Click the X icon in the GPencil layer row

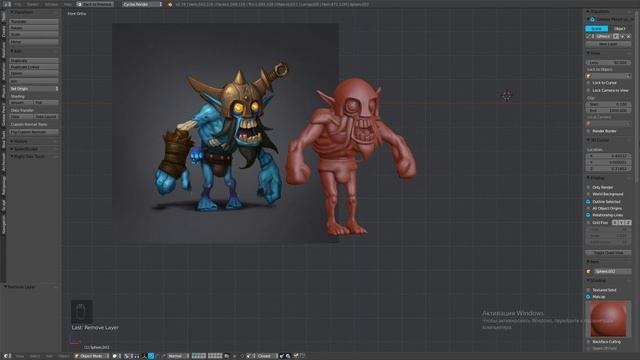click(x=629, y=36)
